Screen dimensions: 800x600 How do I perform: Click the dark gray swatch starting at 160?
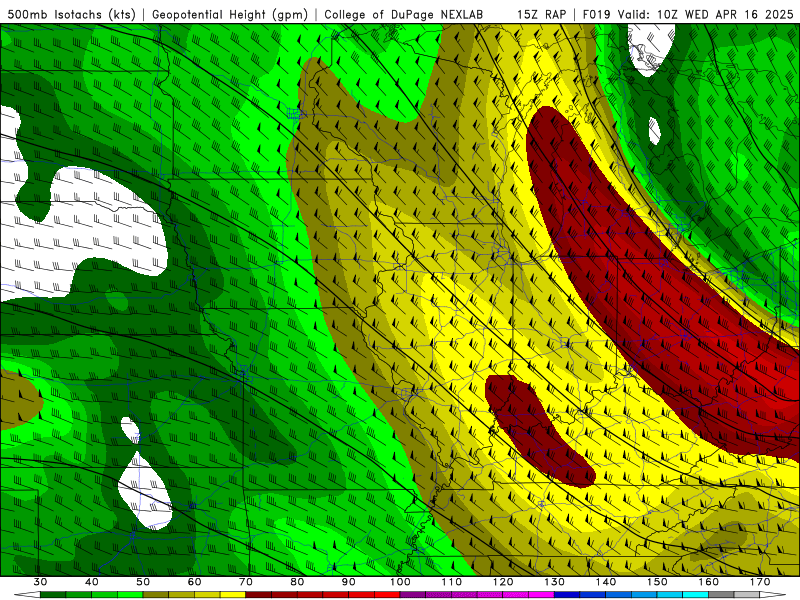point(721,595)
